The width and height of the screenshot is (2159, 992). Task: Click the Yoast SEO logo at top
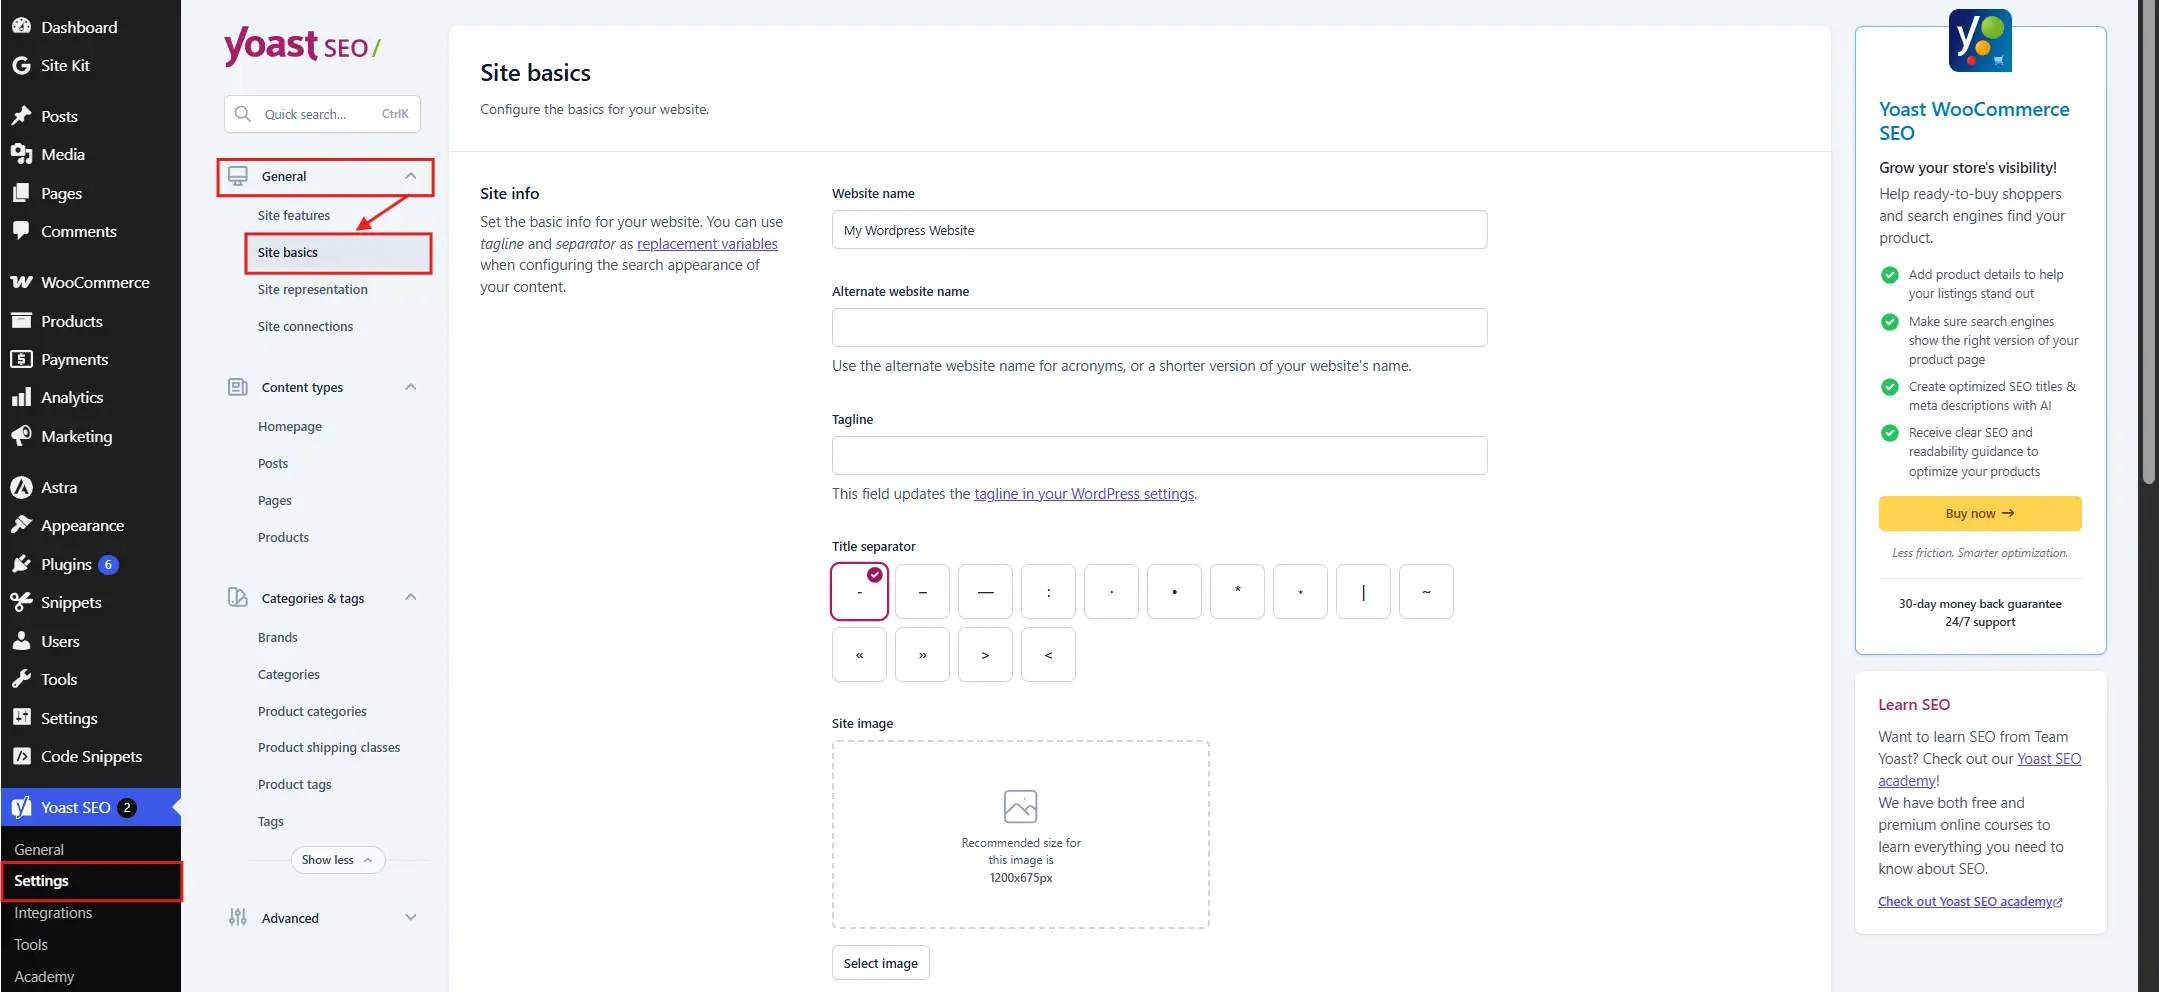pyautogui.click(x=302, y=46)
